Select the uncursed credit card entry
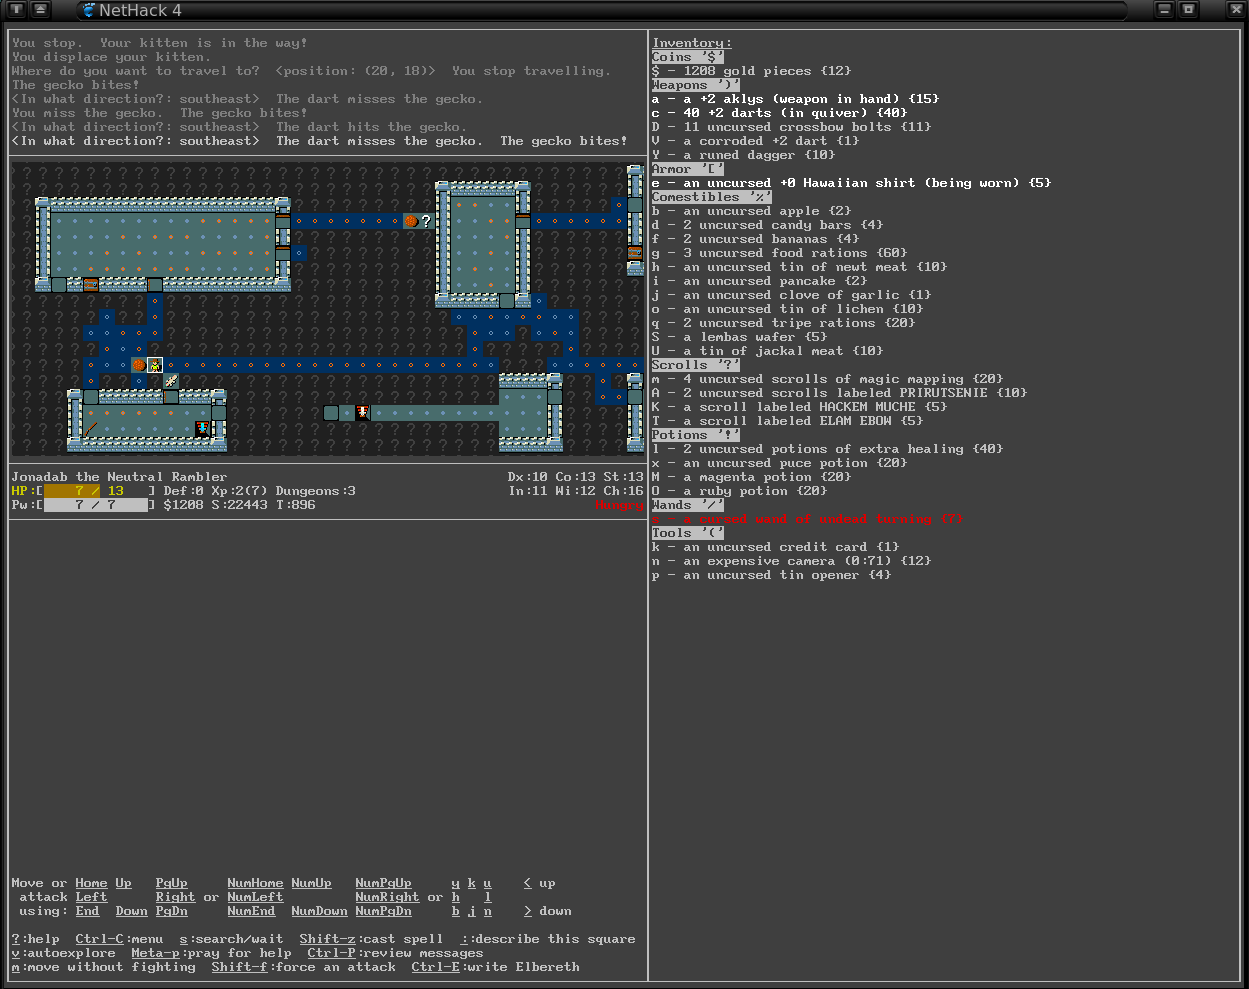Image resolution: width=1249 pixels, height=989 pixels. click(775, 547)
